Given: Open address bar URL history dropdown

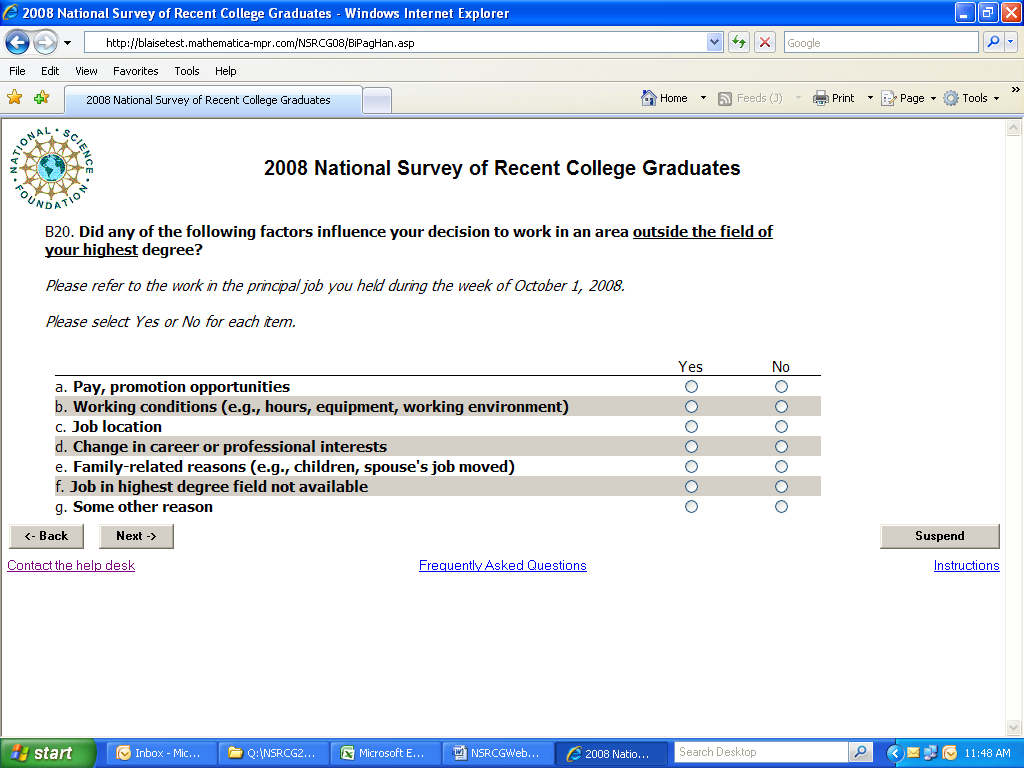Looking at the screenshot, I should coord(714,42).
